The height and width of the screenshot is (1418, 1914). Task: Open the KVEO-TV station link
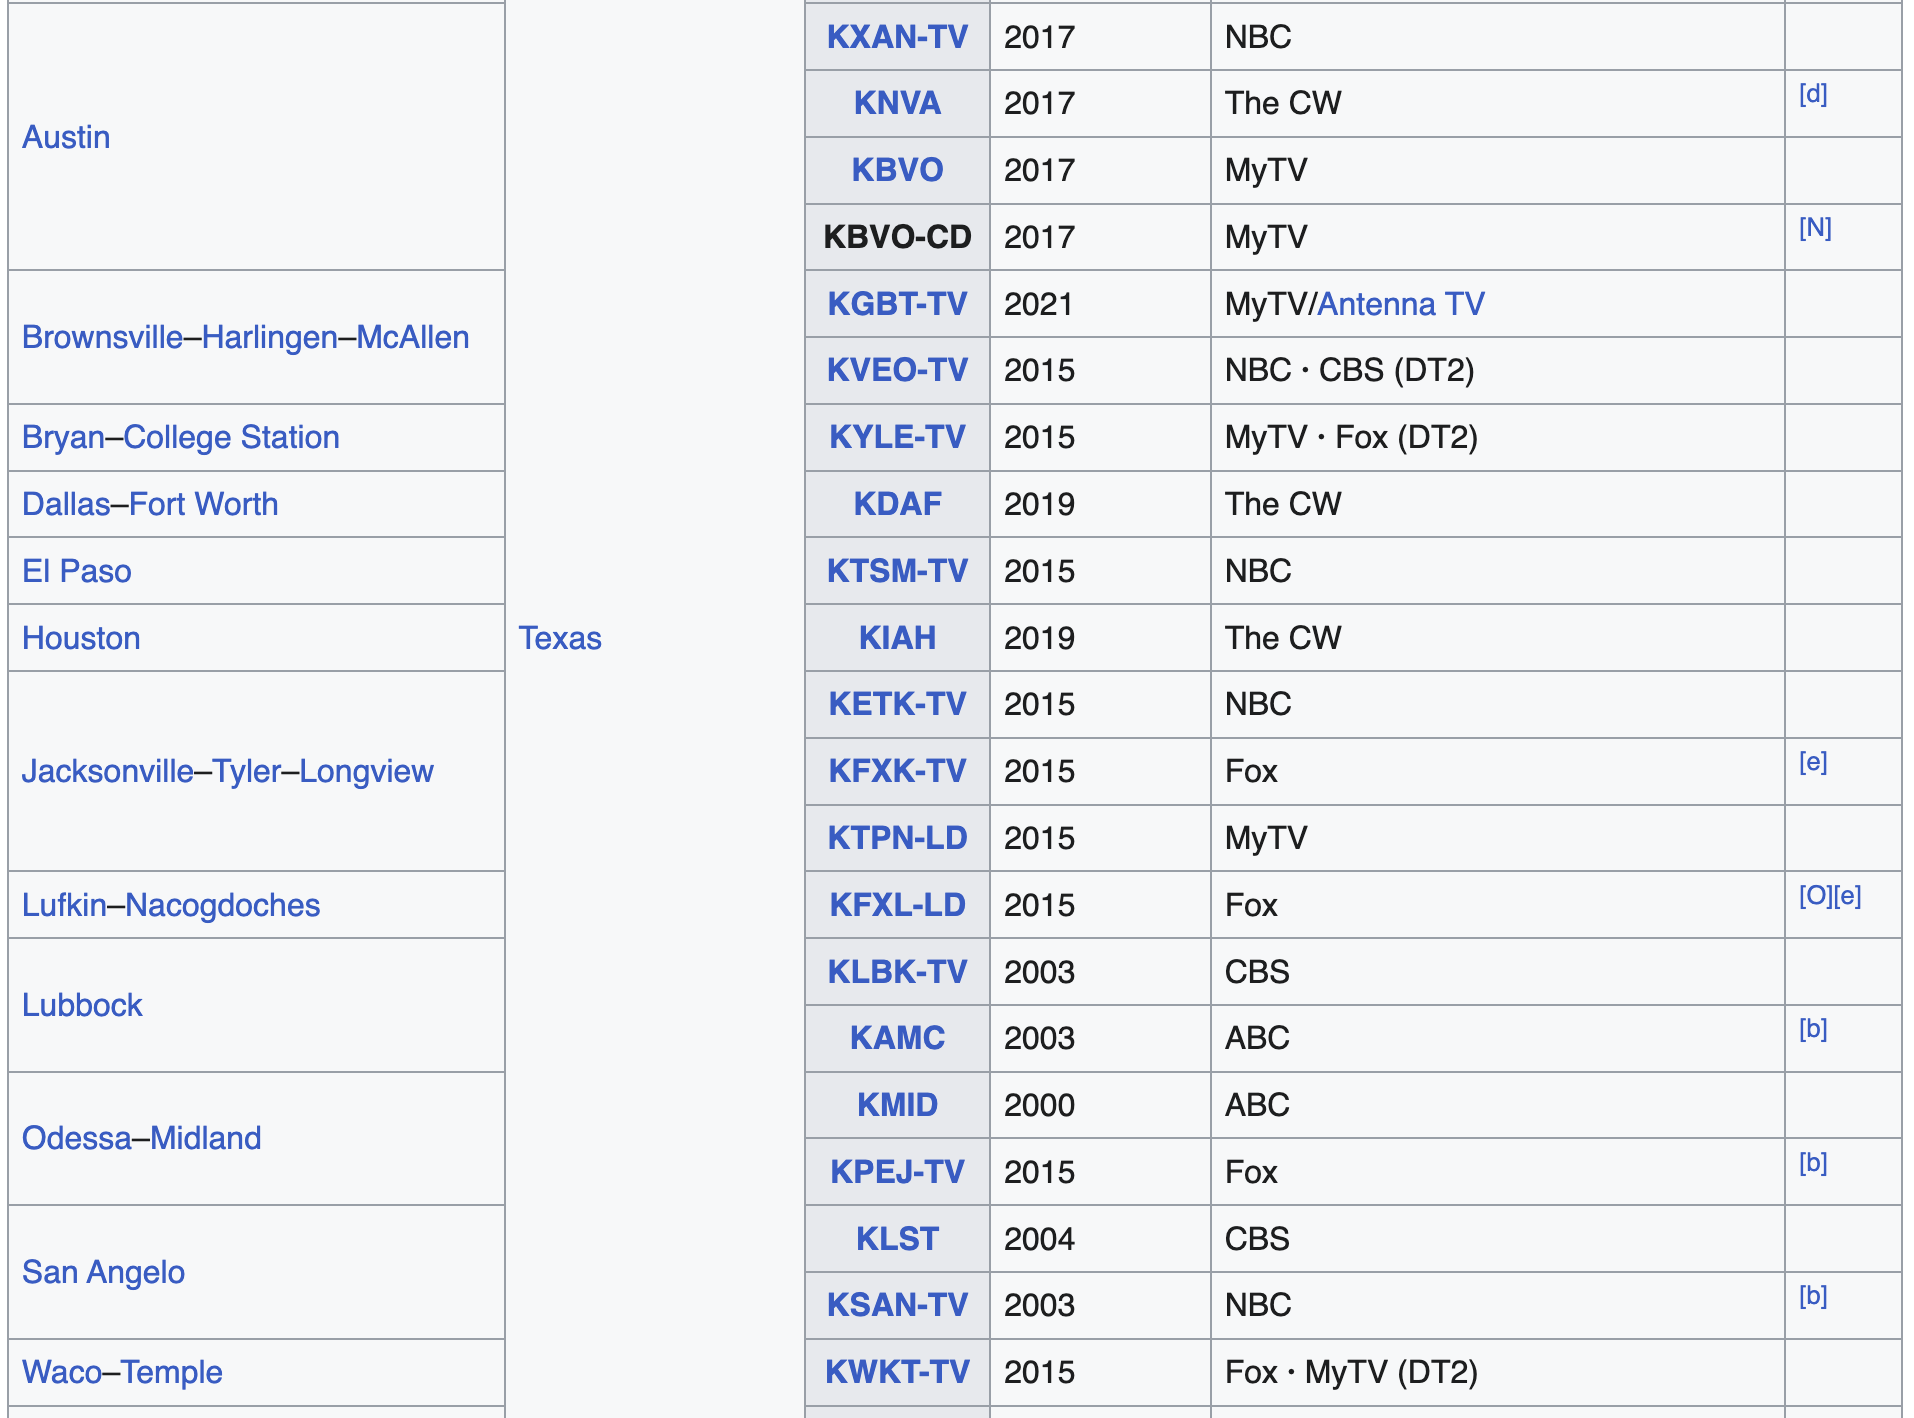tap(897, 370)
